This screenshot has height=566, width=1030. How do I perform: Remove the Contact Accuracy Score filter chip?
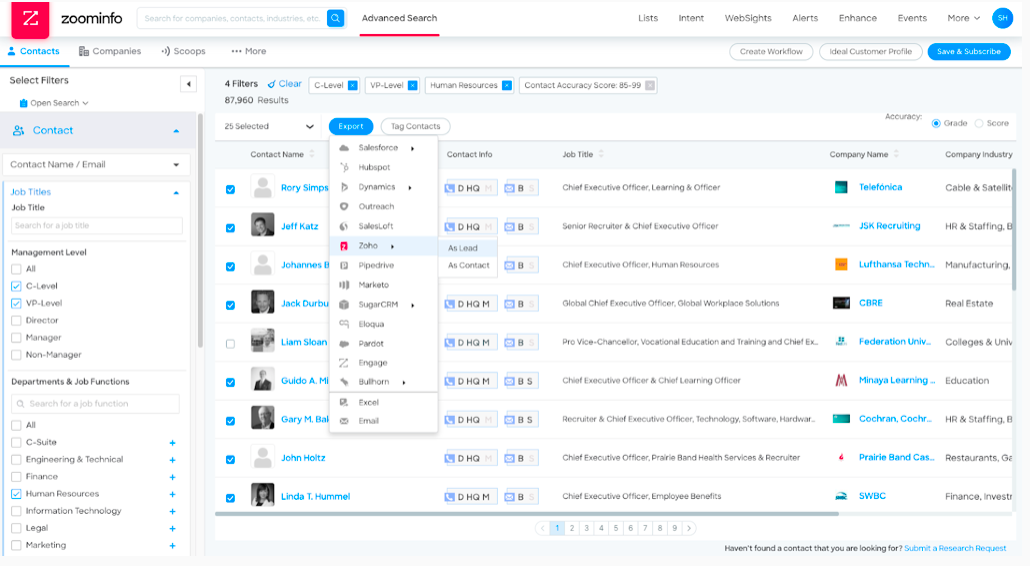click(x=650, y=85)
